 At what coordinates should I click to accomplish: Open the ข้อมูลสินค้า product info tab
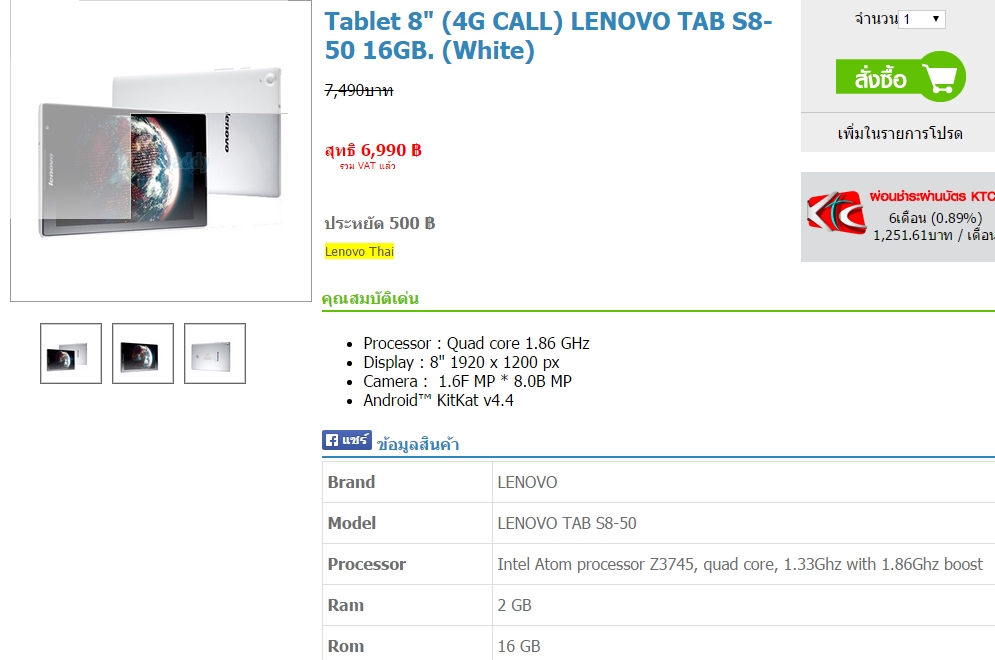click(x=418, y=445)
